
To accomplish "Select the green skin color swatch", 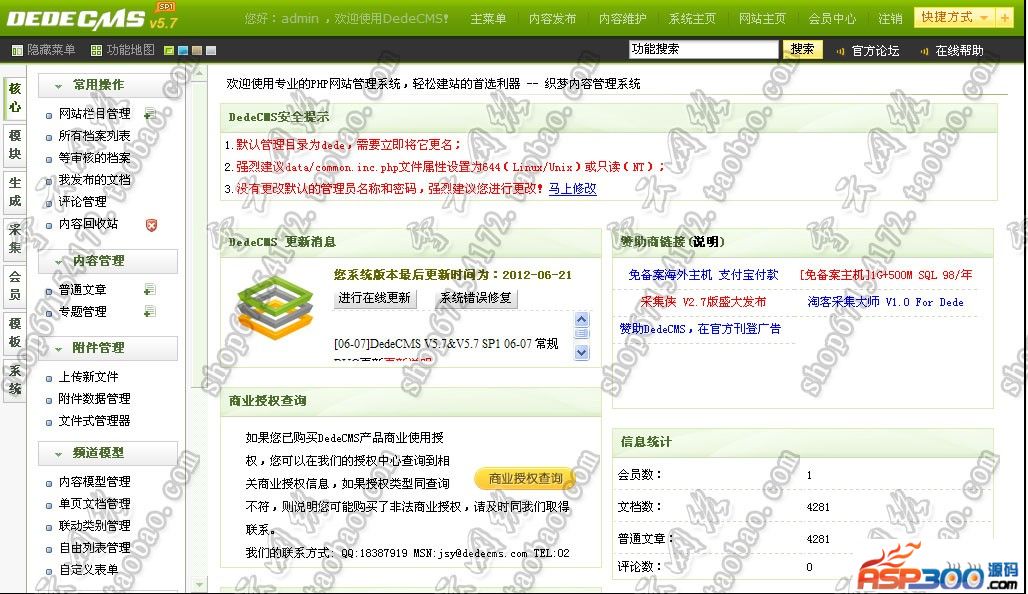I will (x=169, y=50).
